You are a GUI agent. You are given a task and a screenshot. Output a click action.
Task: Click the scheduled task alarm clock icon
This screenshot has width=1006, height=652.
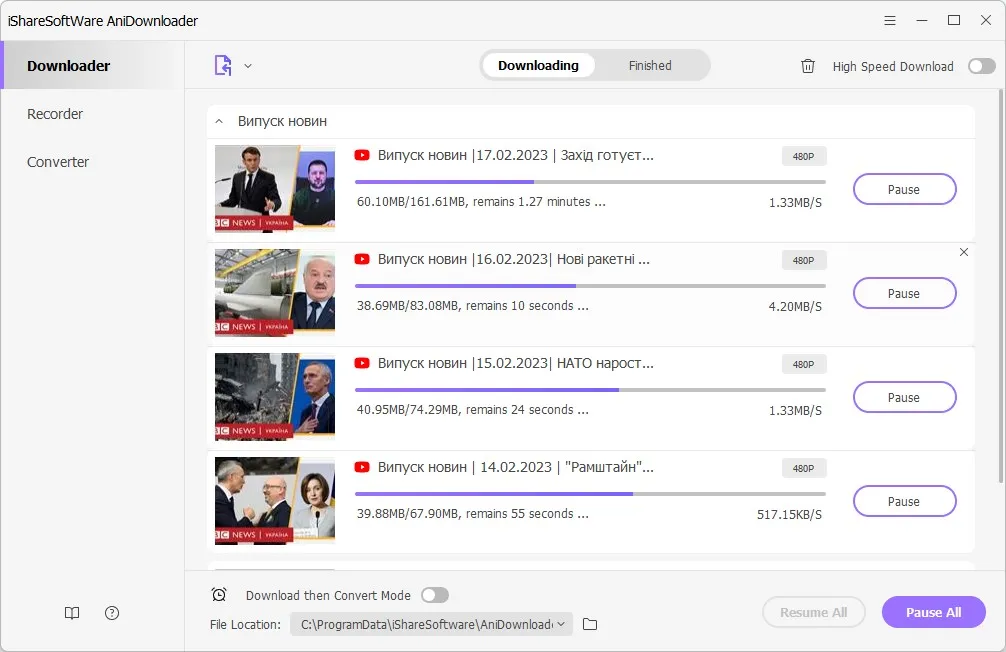(219, 595)
